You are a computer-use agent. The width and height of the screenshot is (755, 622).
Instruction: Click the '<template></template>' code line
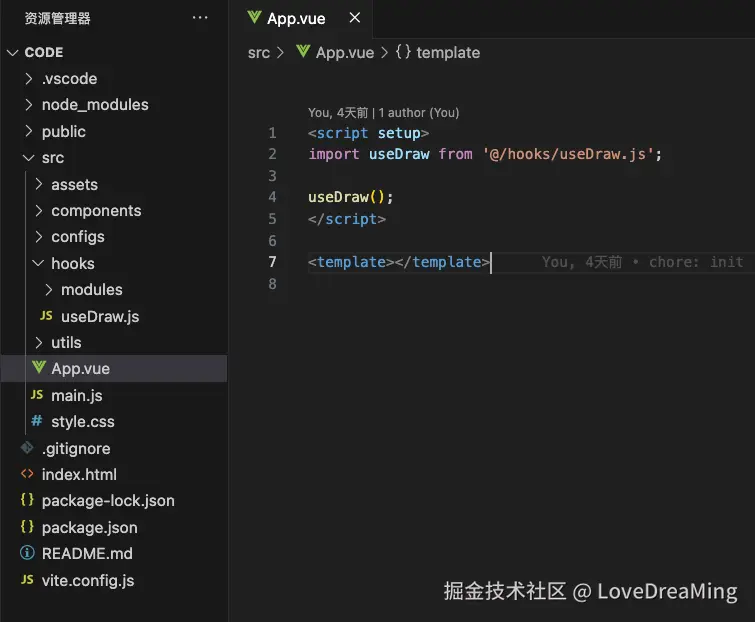pyautogui.click(x=399, y=262)
